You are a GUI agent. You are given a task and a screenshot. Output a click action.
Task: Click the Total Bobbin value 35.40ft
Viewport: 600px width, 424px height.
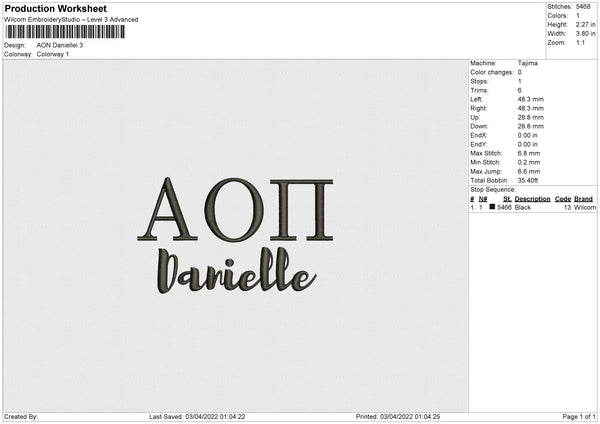[528, 180]
